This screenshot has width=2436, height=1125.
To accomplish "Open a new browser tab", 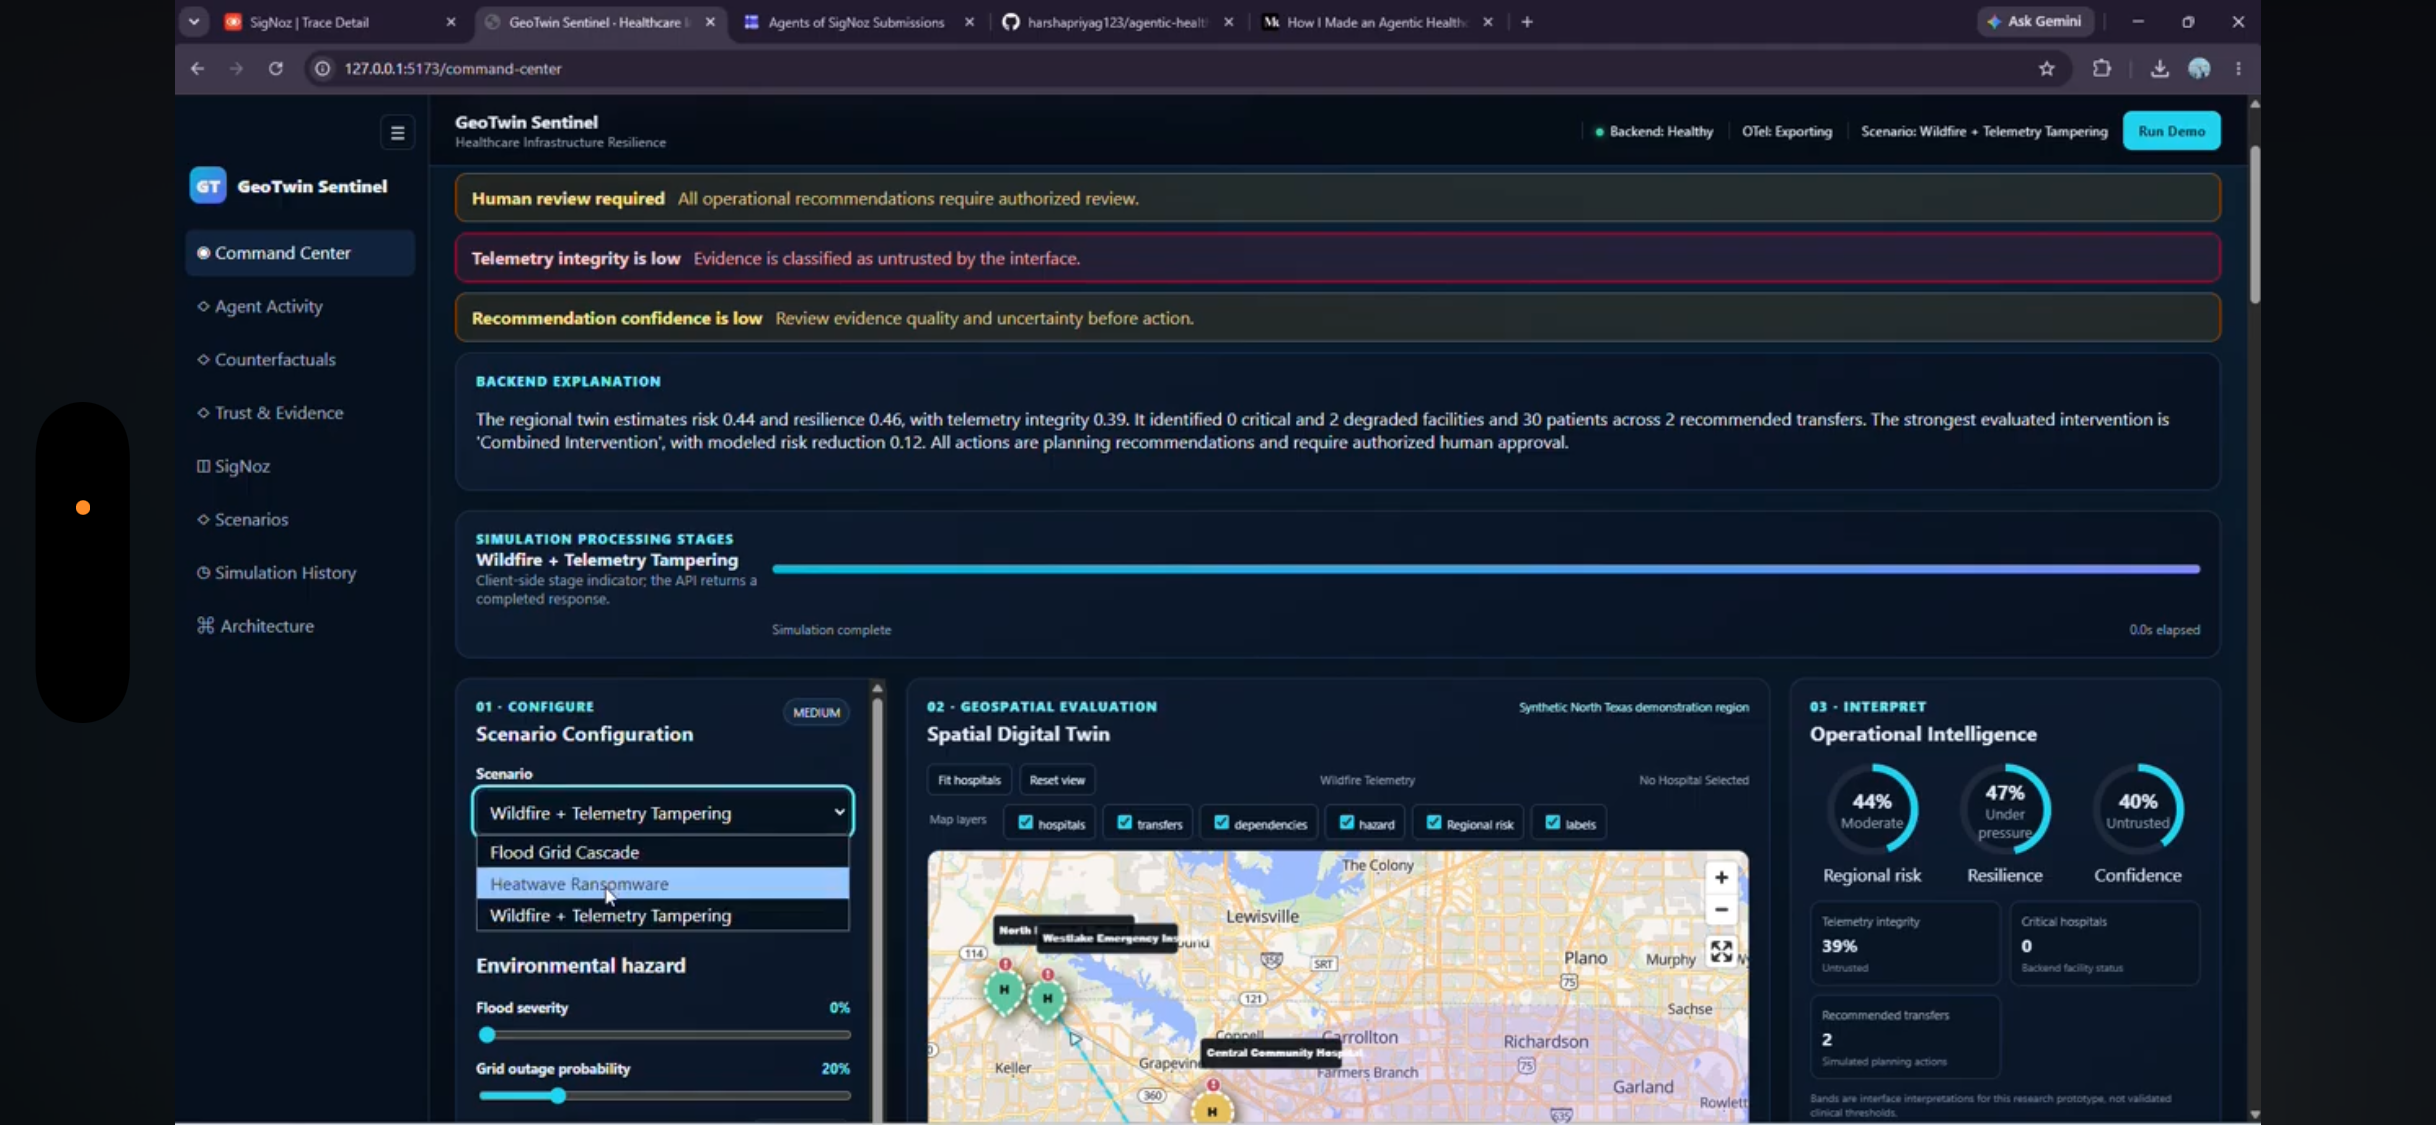I will tap(1527, 22).
